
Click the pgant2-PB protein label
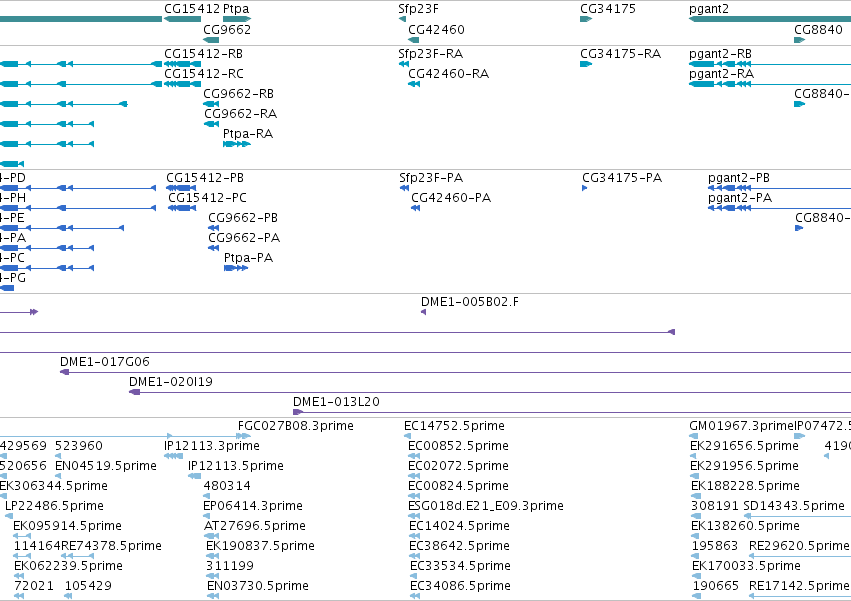[x=739, y=178]
